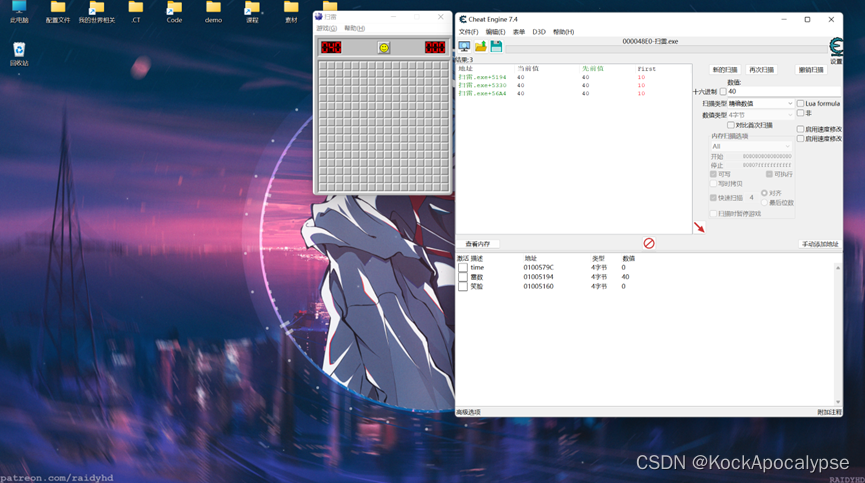Open the 数值类型 value type dropdown
Viewport: 865px width, 483px height.
point(760,115)
